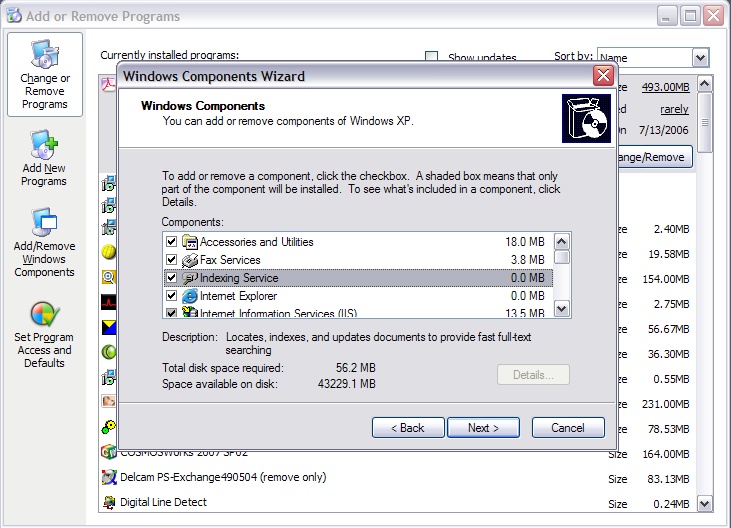Open Change or Remove Programs in sidebar
The width and height of the screenshot is (731, 528).
(x=45, y=75)
